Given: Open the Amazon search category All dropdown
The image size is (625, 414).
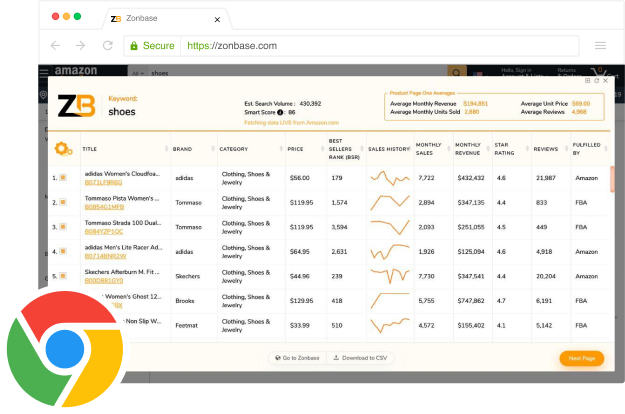Looking at the screenshot, I should 138,73.
